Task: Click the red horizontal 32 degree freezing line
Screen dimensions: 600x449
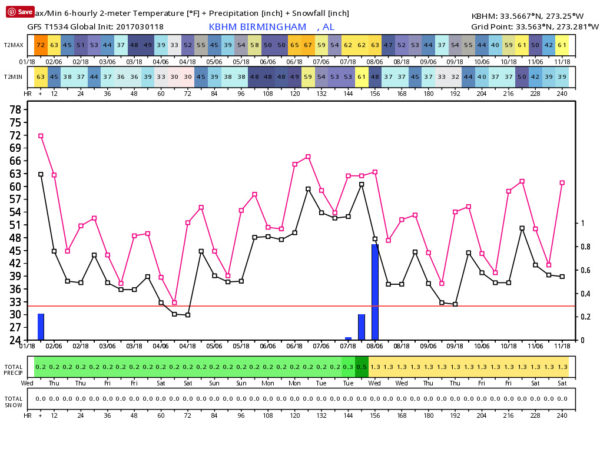Action: coord(300,306)
